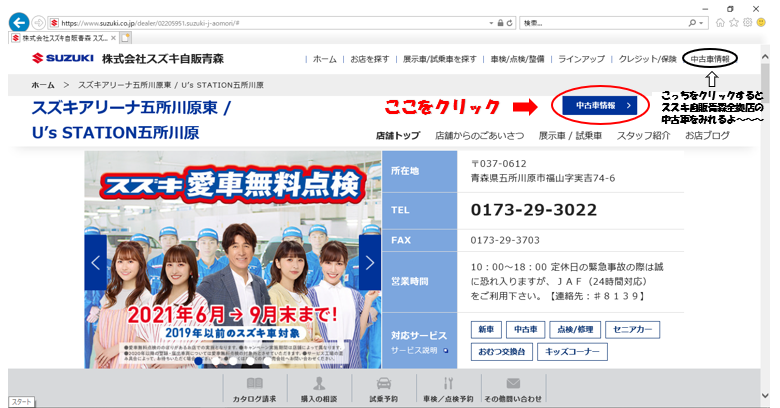
Task: Click the scrollbar up arrow
Action: click(x=765, y=57)
